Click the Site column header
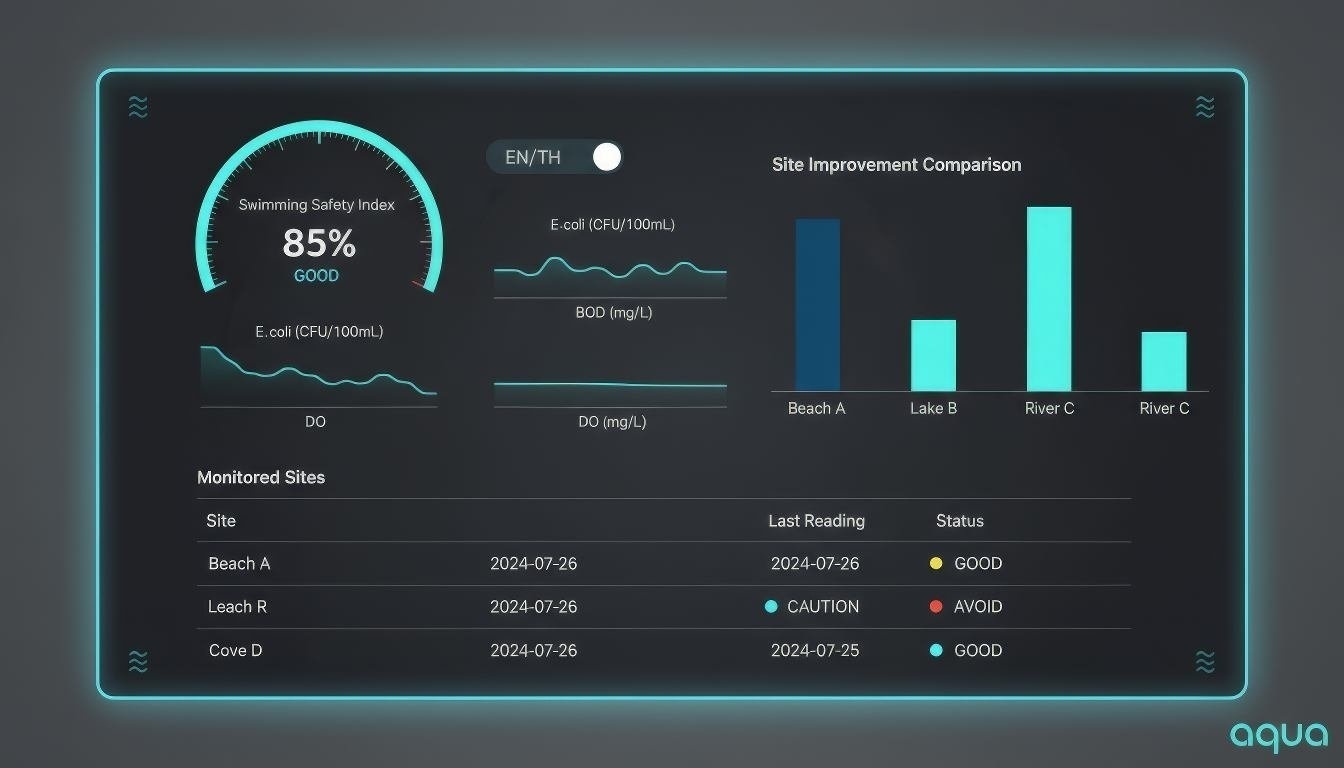The width and height of the screenshot is (1344, 768). point(221,521)
